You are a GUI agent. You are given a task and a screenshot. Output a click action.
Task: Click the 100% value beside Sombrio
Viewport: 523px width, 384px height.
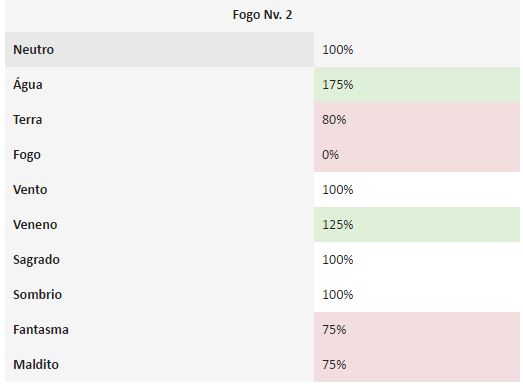[338, 295]
